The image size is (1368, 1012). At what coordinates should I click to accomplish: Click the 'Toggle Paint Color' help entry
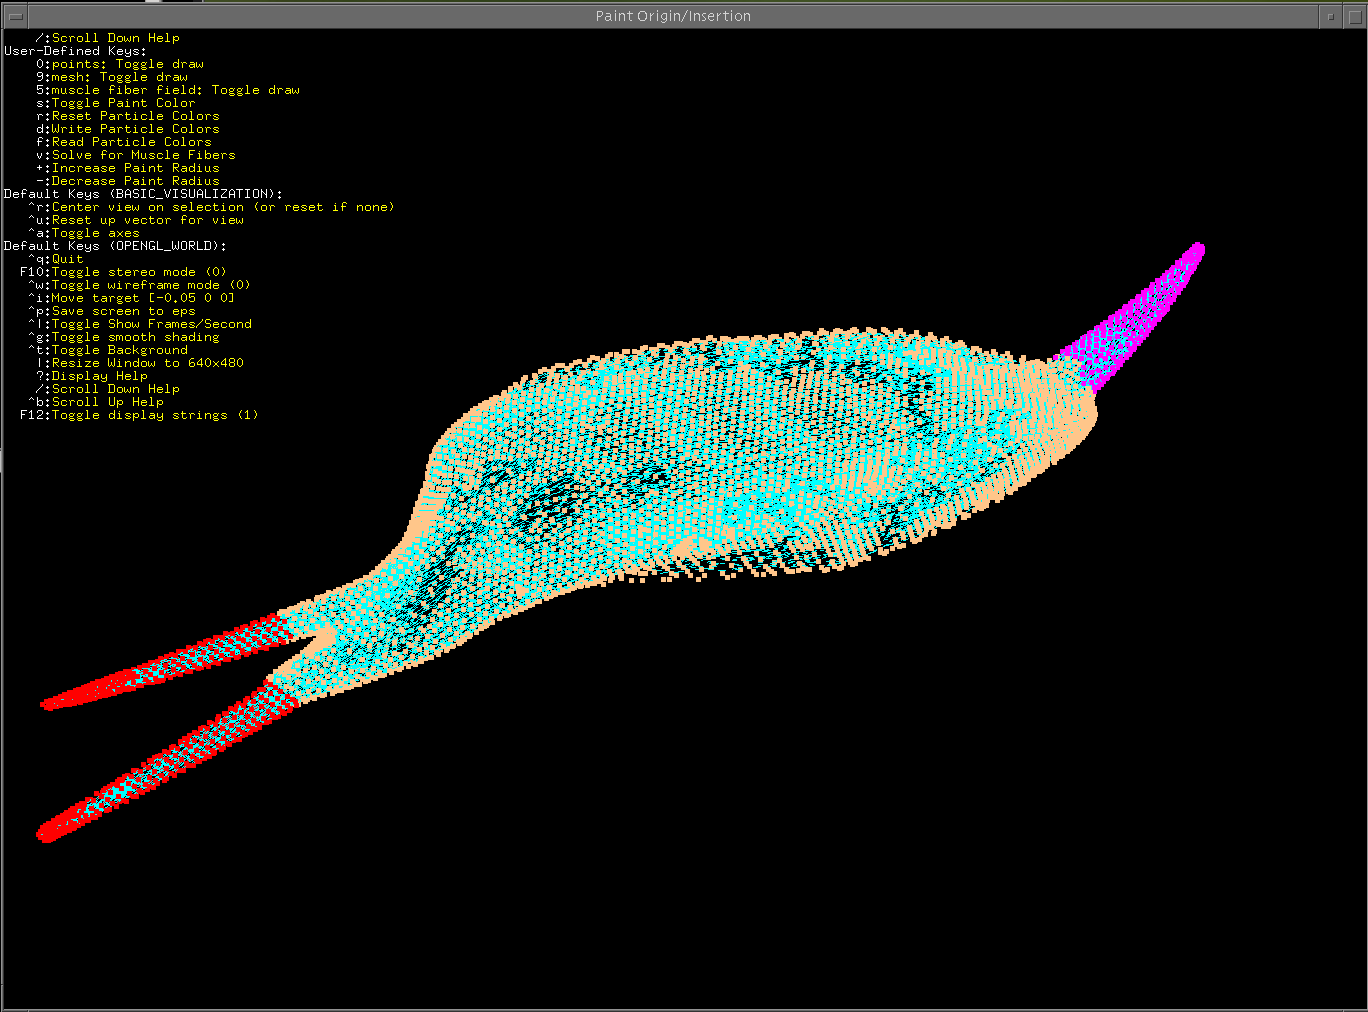[123, 103]
